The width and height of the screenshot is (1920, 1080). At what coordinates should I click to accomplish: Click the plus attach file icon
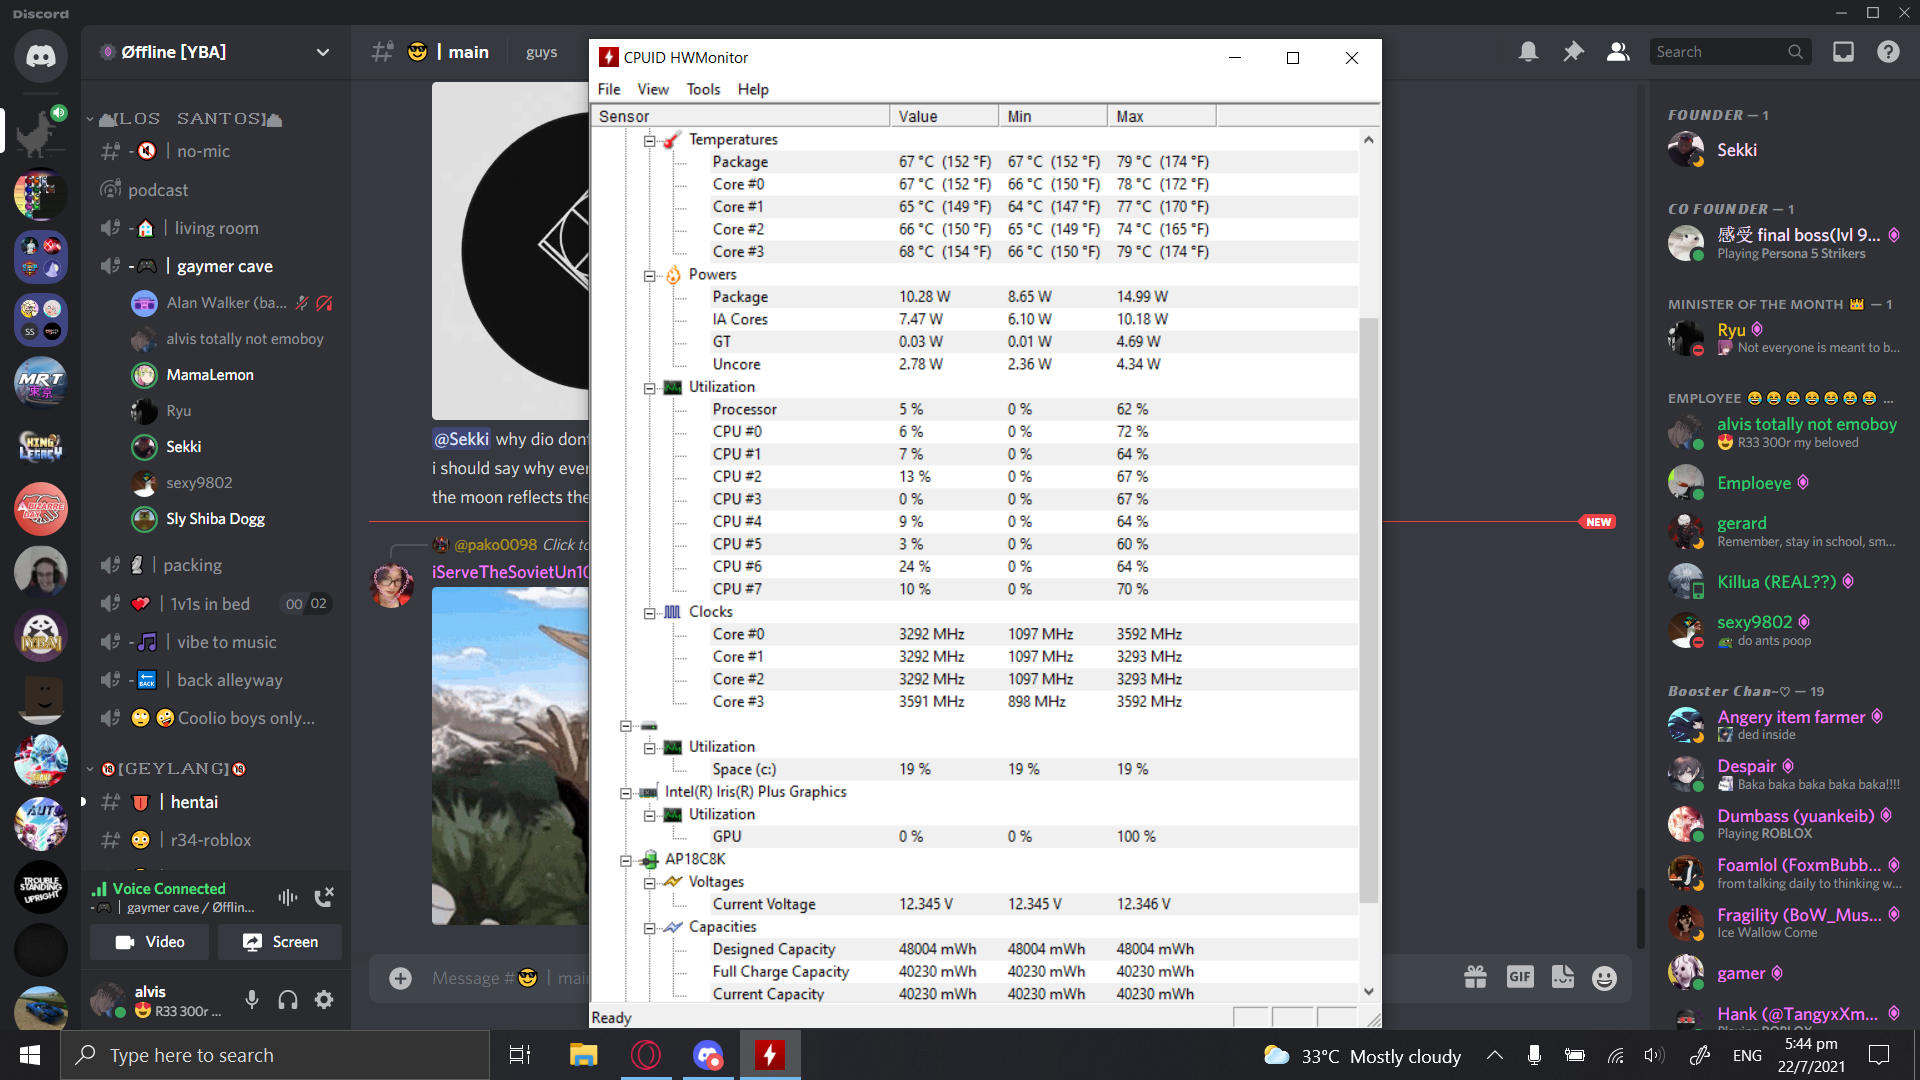tap(400, 978)
